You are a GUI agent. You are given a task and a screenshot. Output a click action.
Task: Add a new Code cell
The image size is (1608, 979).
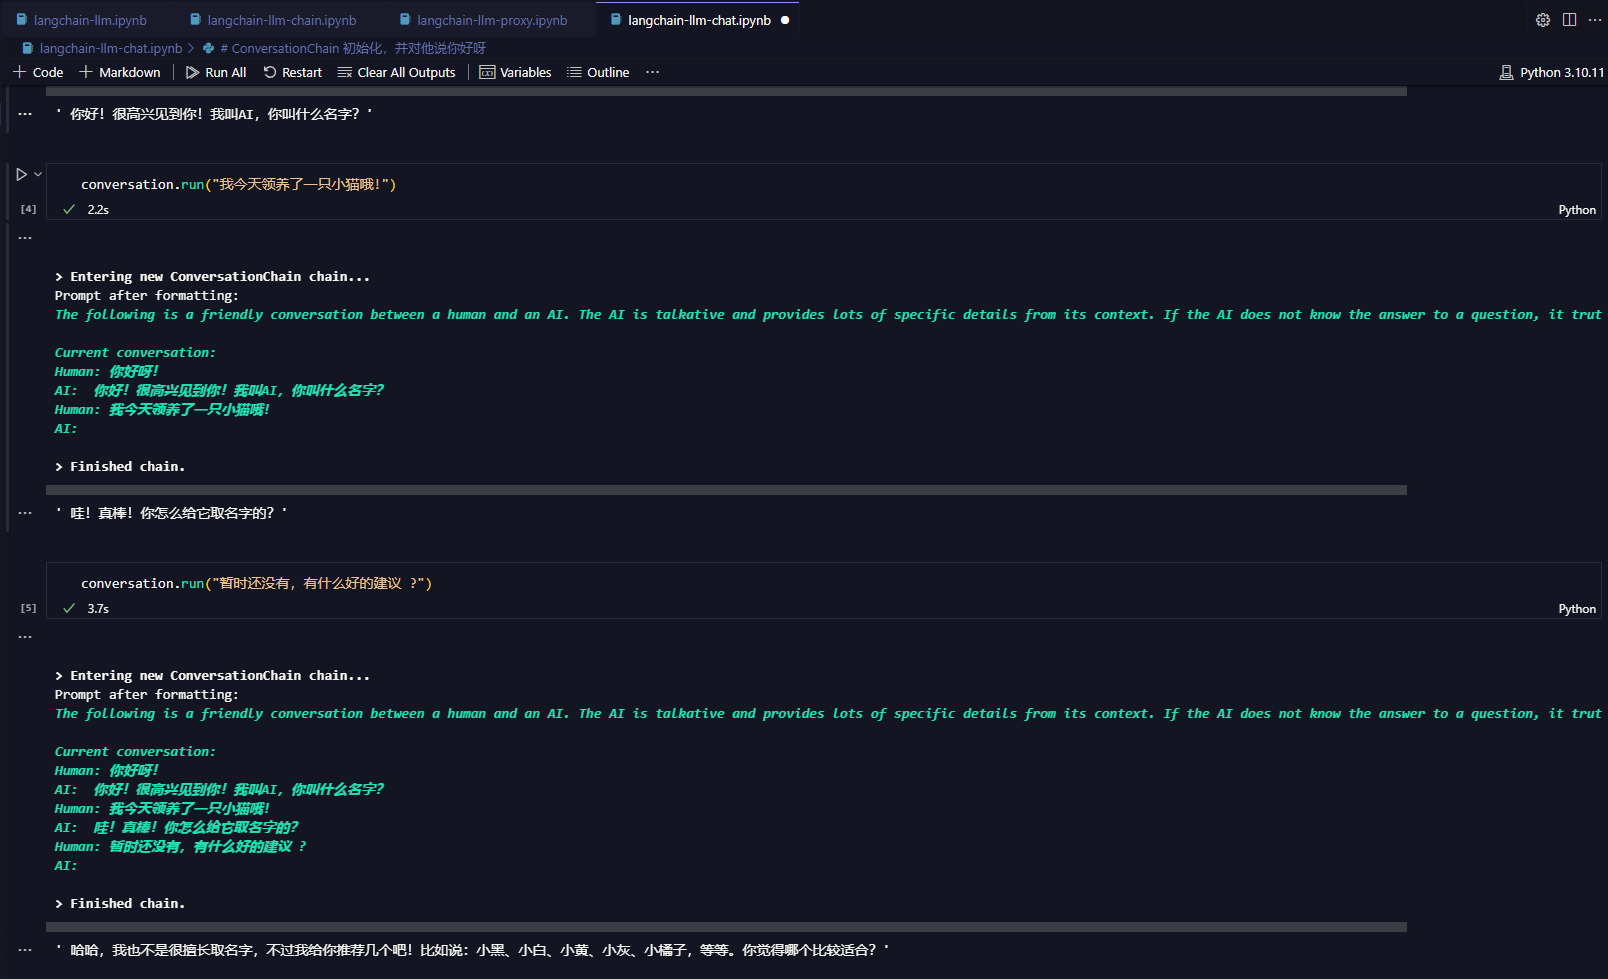[x=38, y=72]
